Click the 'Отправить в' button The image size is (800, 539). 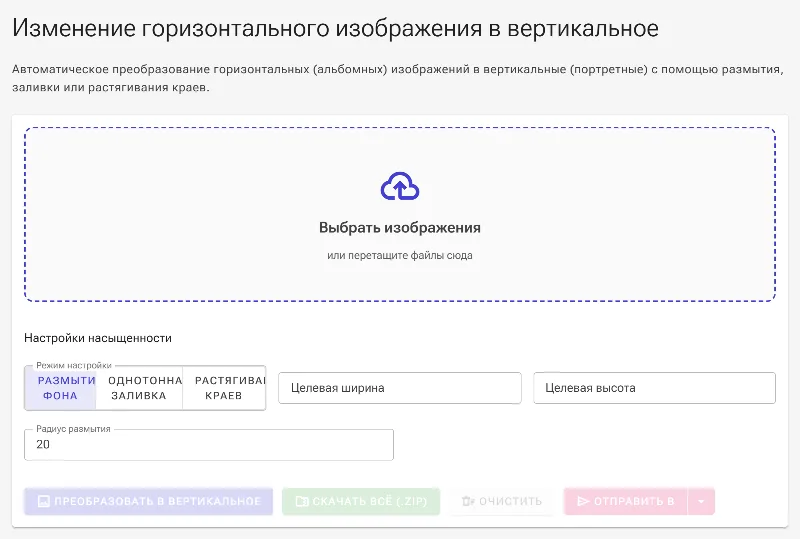(x=626, y=501)
